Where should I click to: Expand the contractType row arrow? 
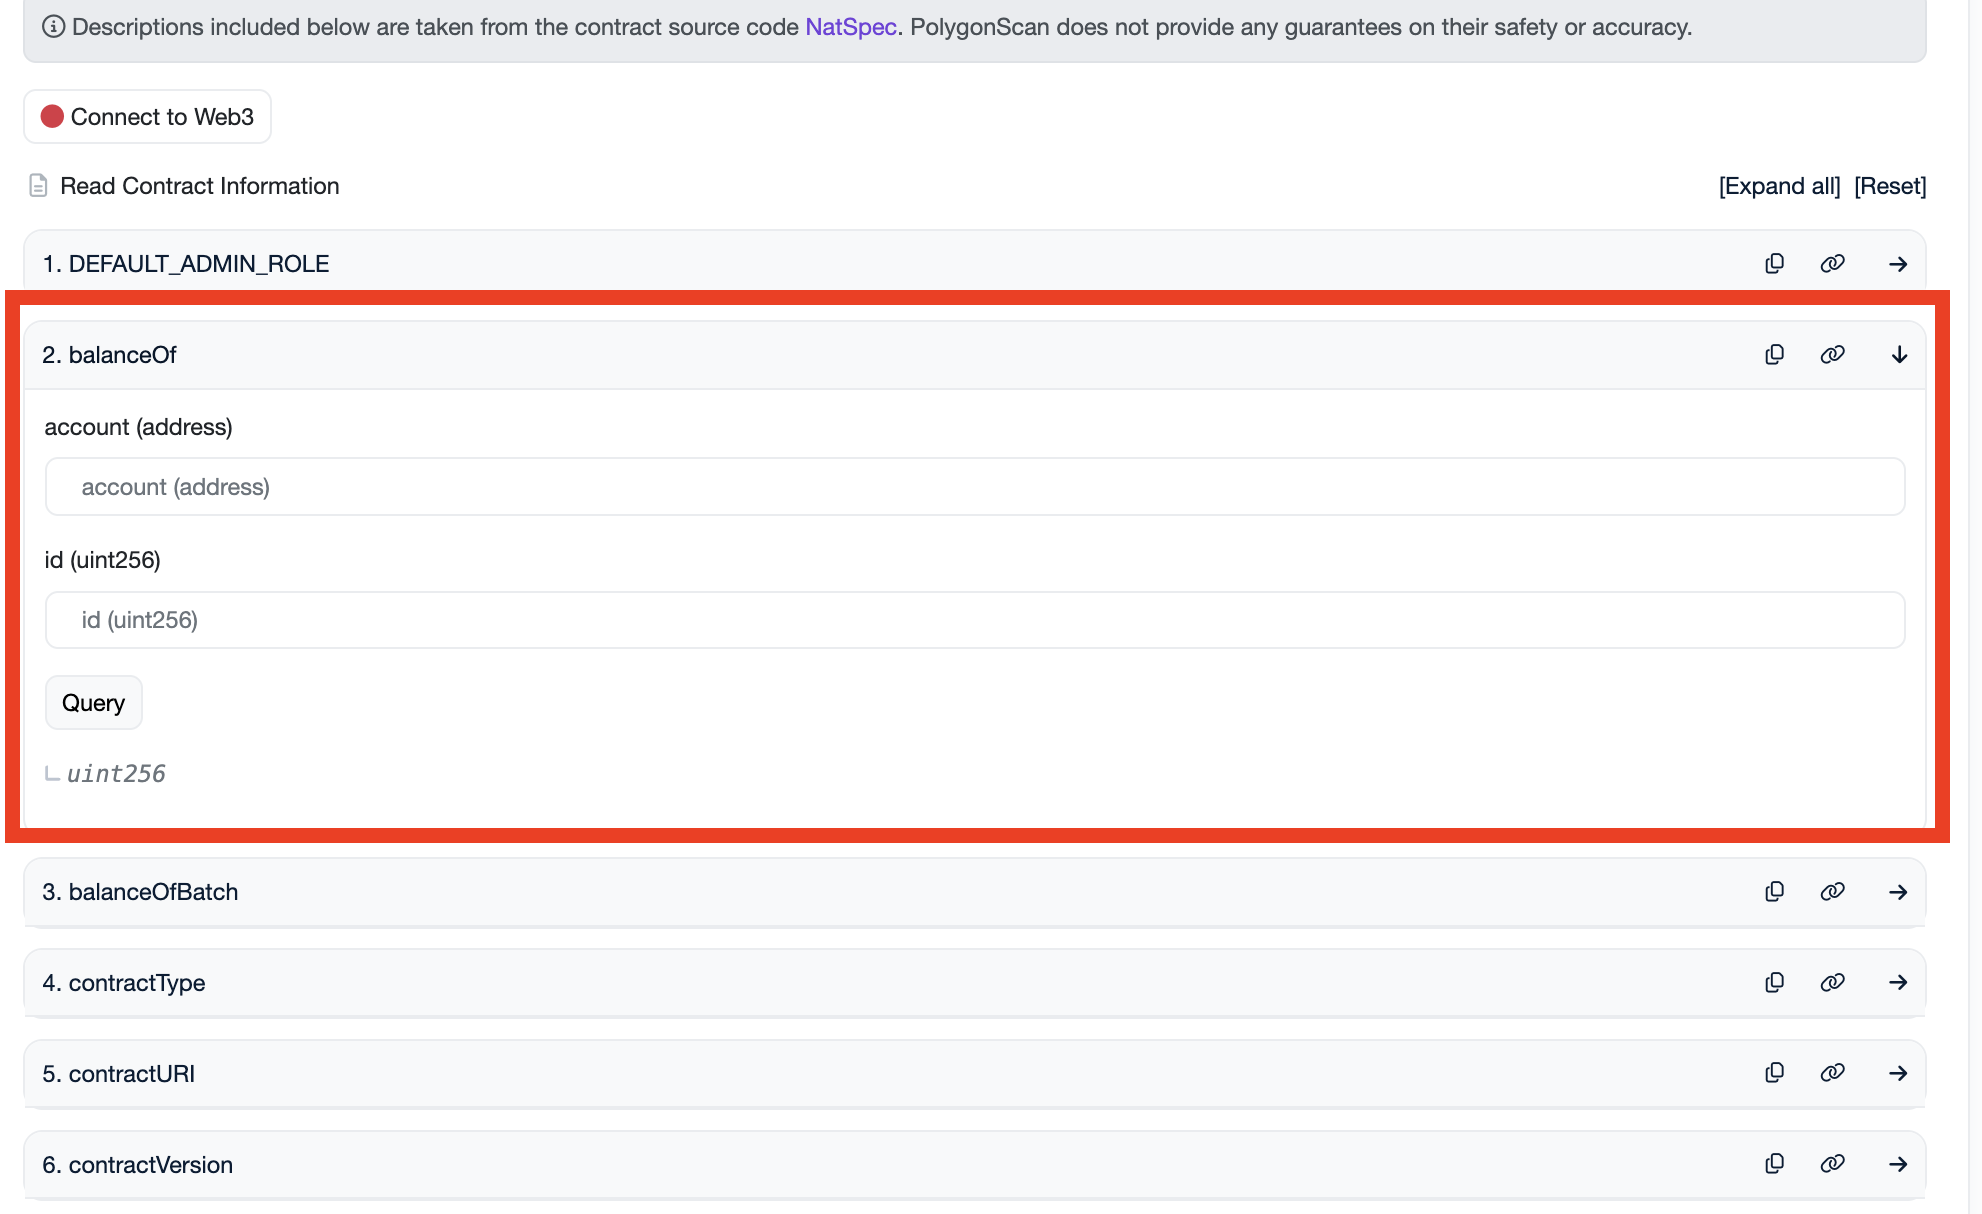(1898, 982)
